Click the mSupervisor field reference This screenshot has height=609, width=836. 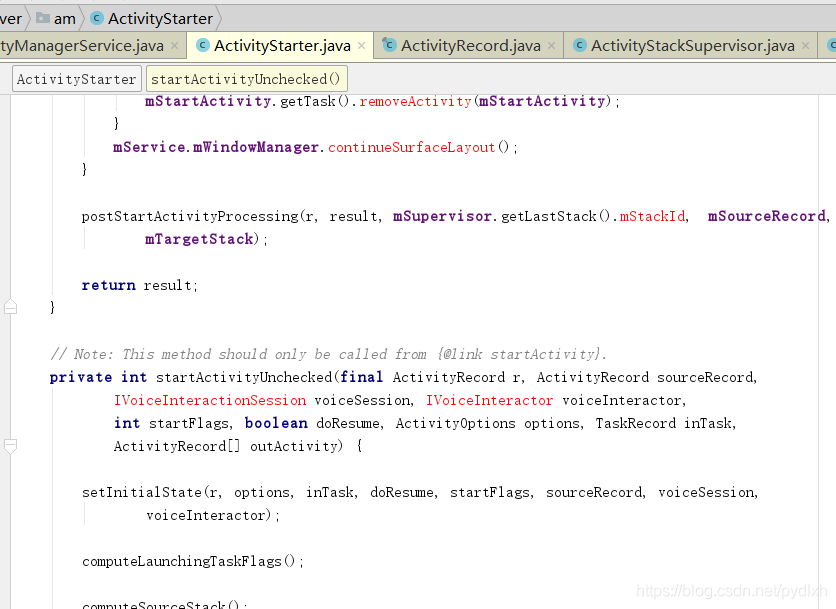click(x=442, y=216)
